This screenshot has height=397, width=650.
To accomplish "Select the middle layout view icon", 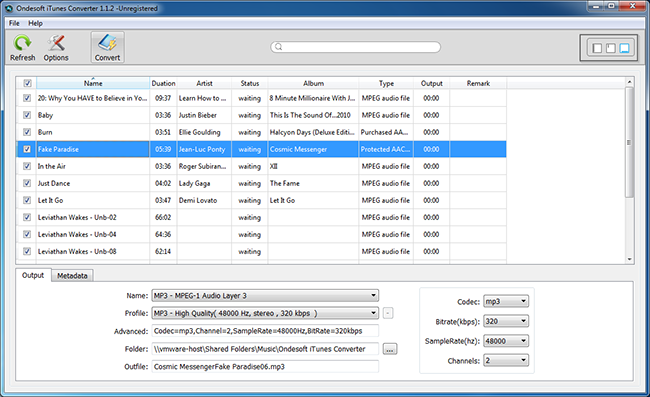I will 611,48.
